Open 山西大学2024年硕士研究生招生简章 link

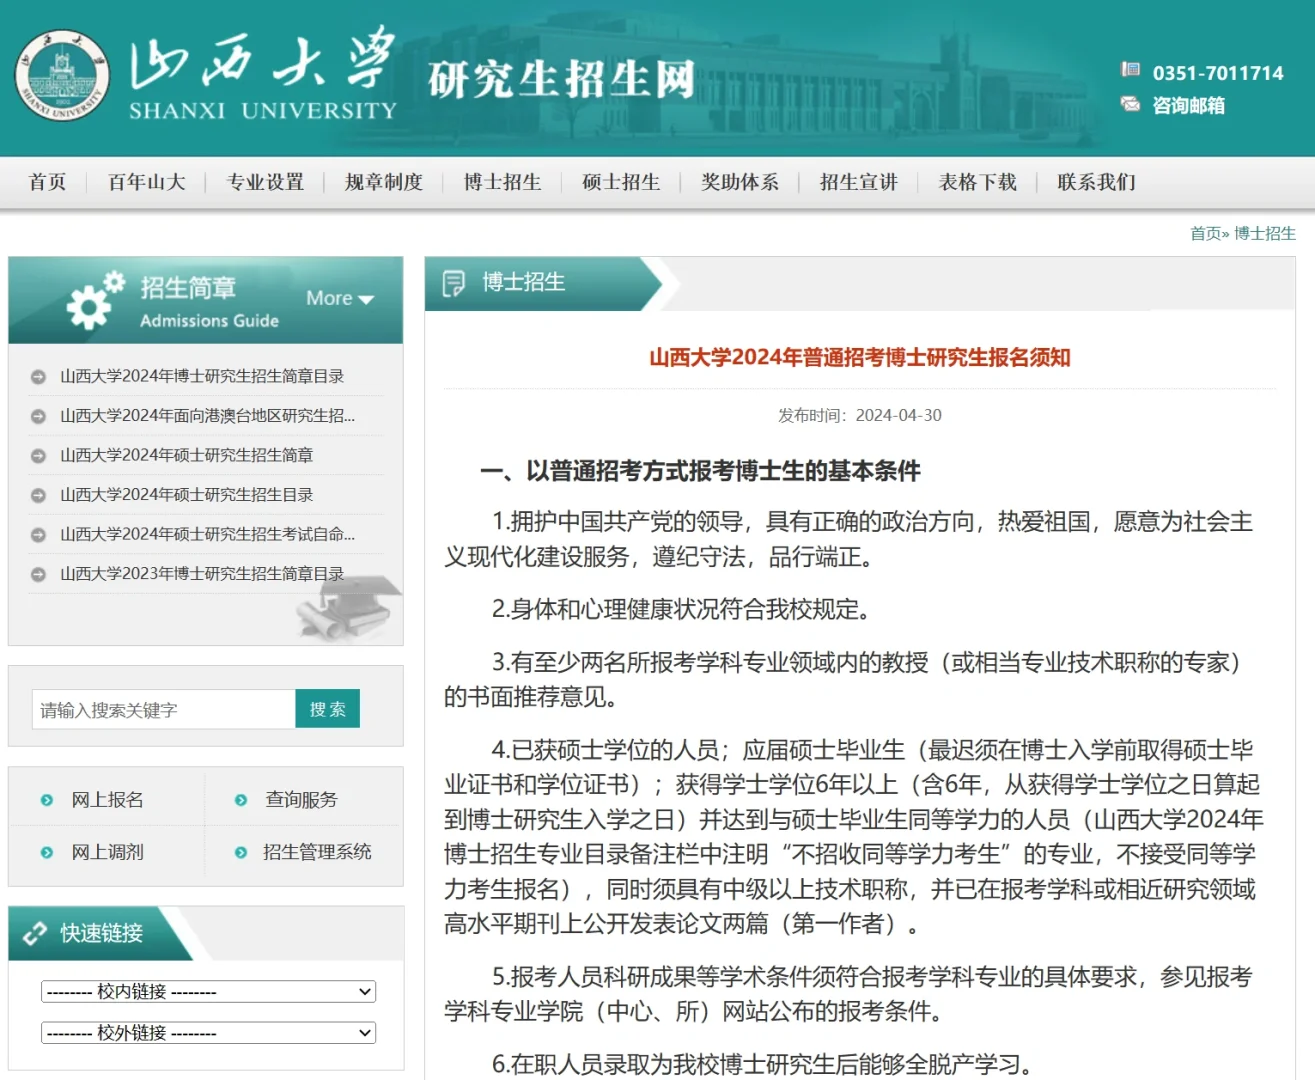(x=186, y=455)
